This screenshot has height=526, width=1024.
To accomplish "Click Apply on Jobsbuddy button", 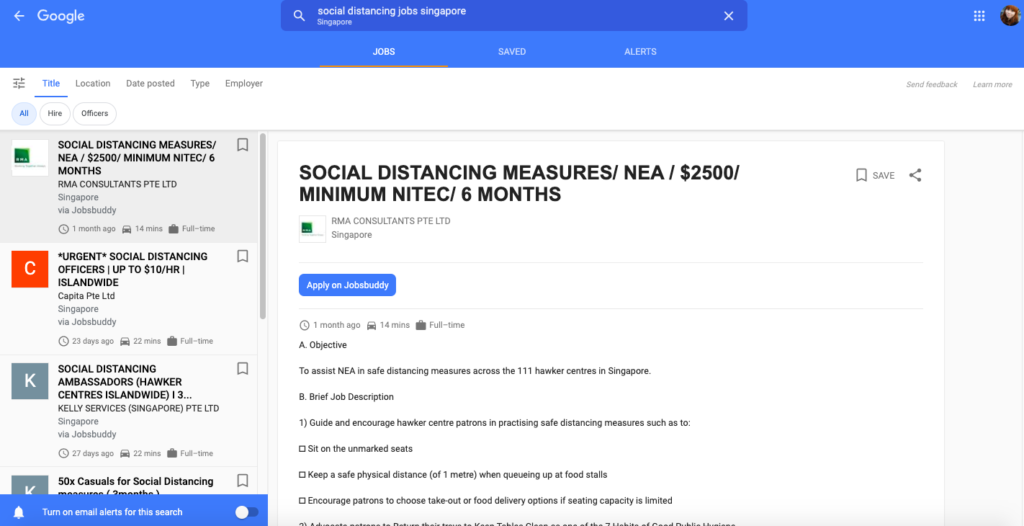I will pos(347,285).
